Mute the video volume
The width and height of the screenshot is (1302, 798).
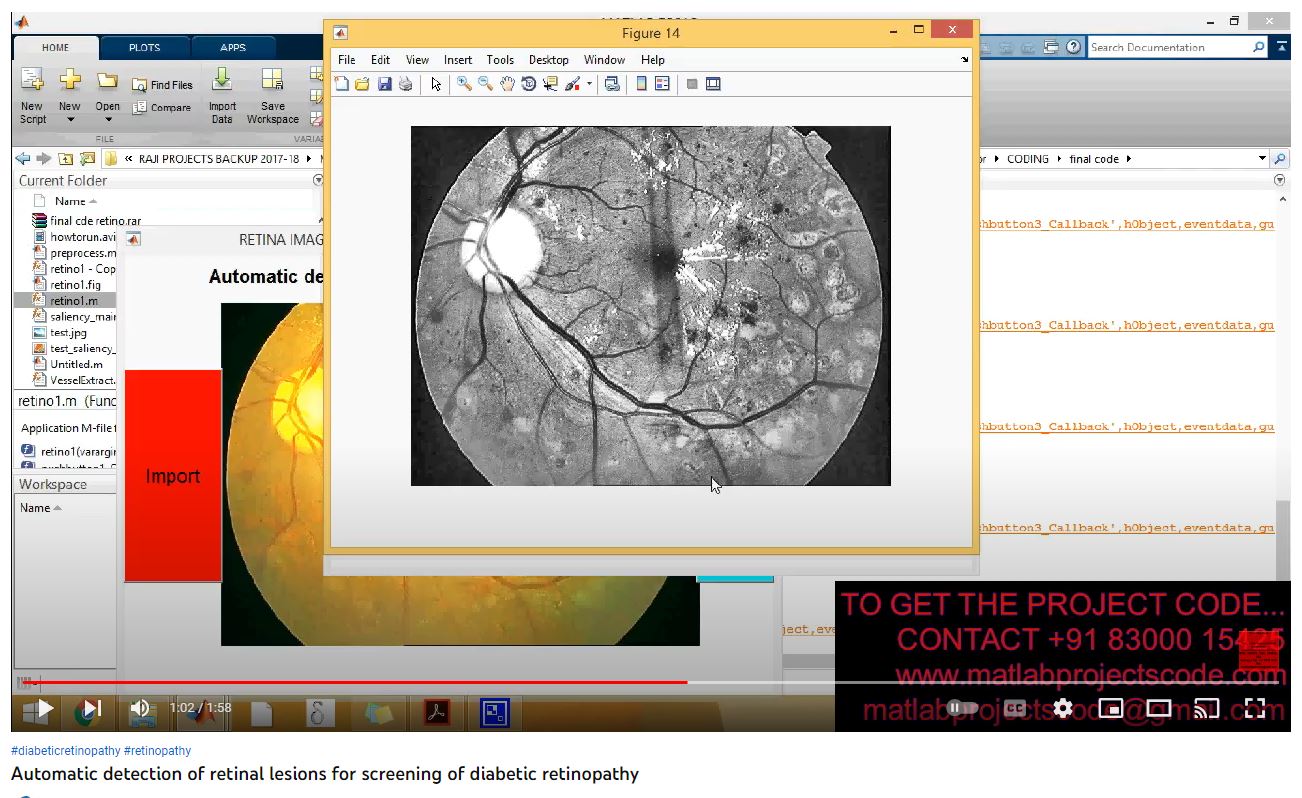click(140, 708)
